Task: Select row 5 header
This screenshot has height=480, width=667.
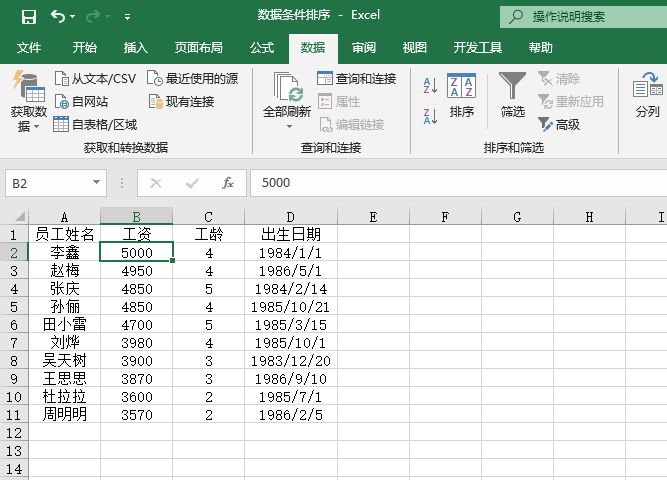Action: pyautogui.click(x=14, y=307)
